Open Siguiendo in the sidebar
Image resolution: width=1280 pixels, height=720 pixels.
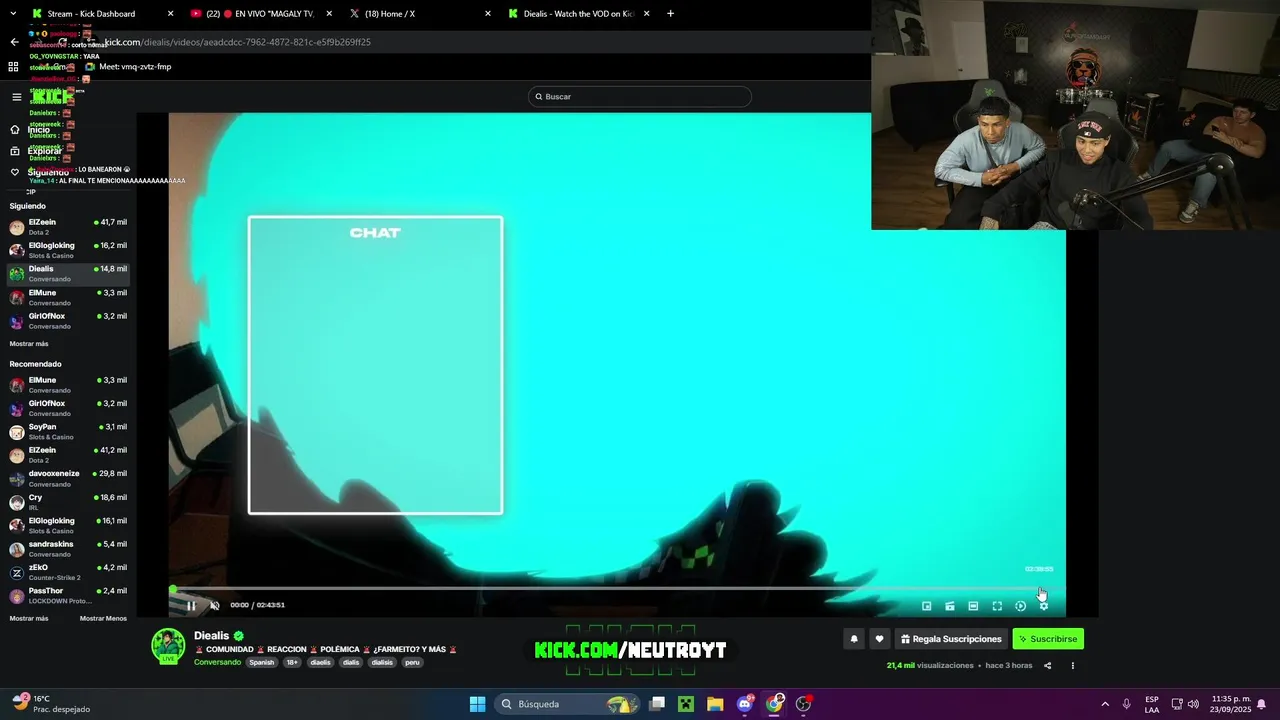(39, 172)
